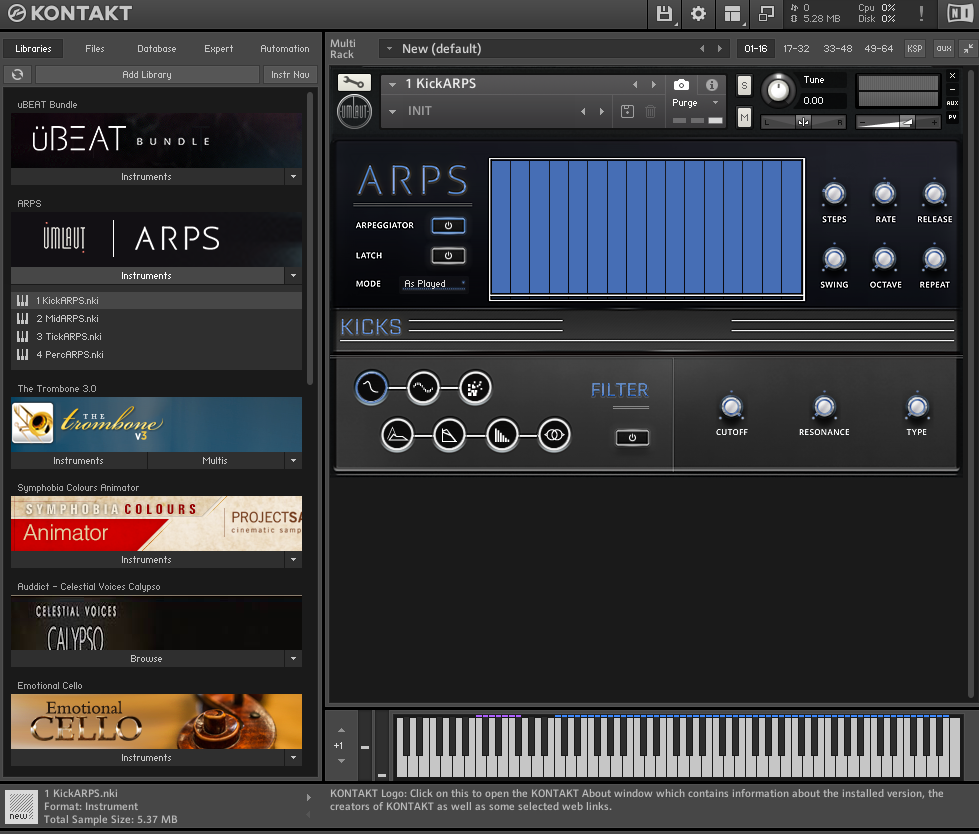Open the Mode dropdown showing As Played
This screenshot has width=979, height=834.
(x=435, y=283)
